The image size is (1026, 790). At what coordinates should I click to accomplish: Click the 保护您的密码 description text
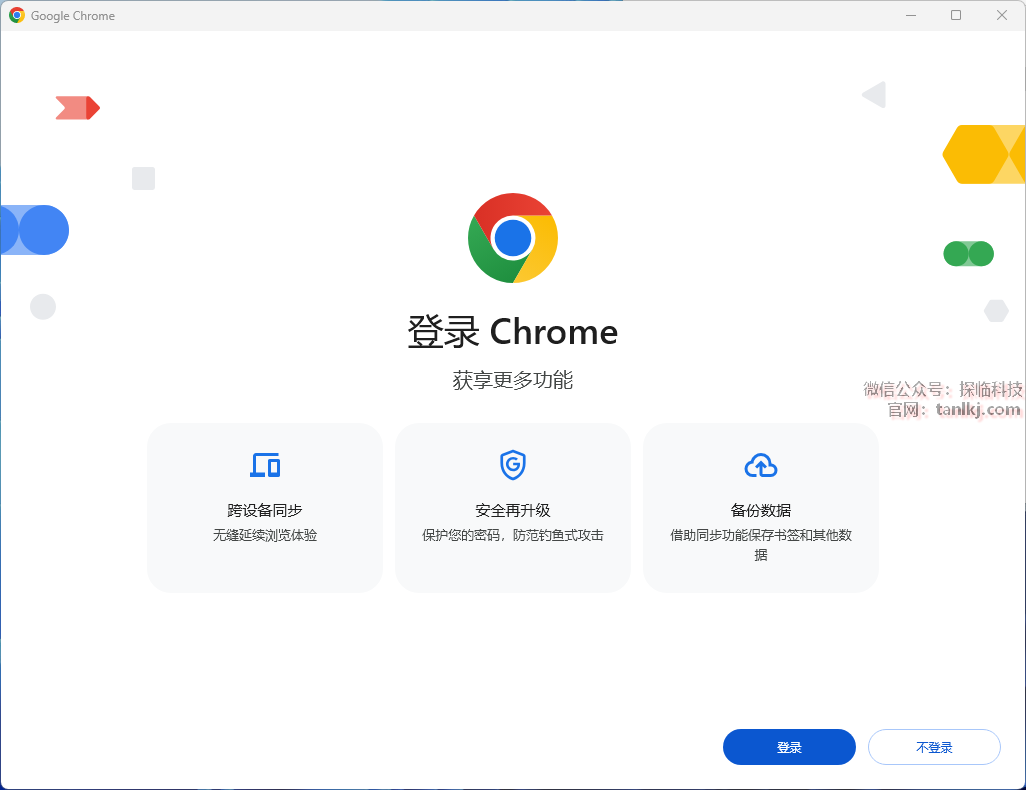point(461,535)
